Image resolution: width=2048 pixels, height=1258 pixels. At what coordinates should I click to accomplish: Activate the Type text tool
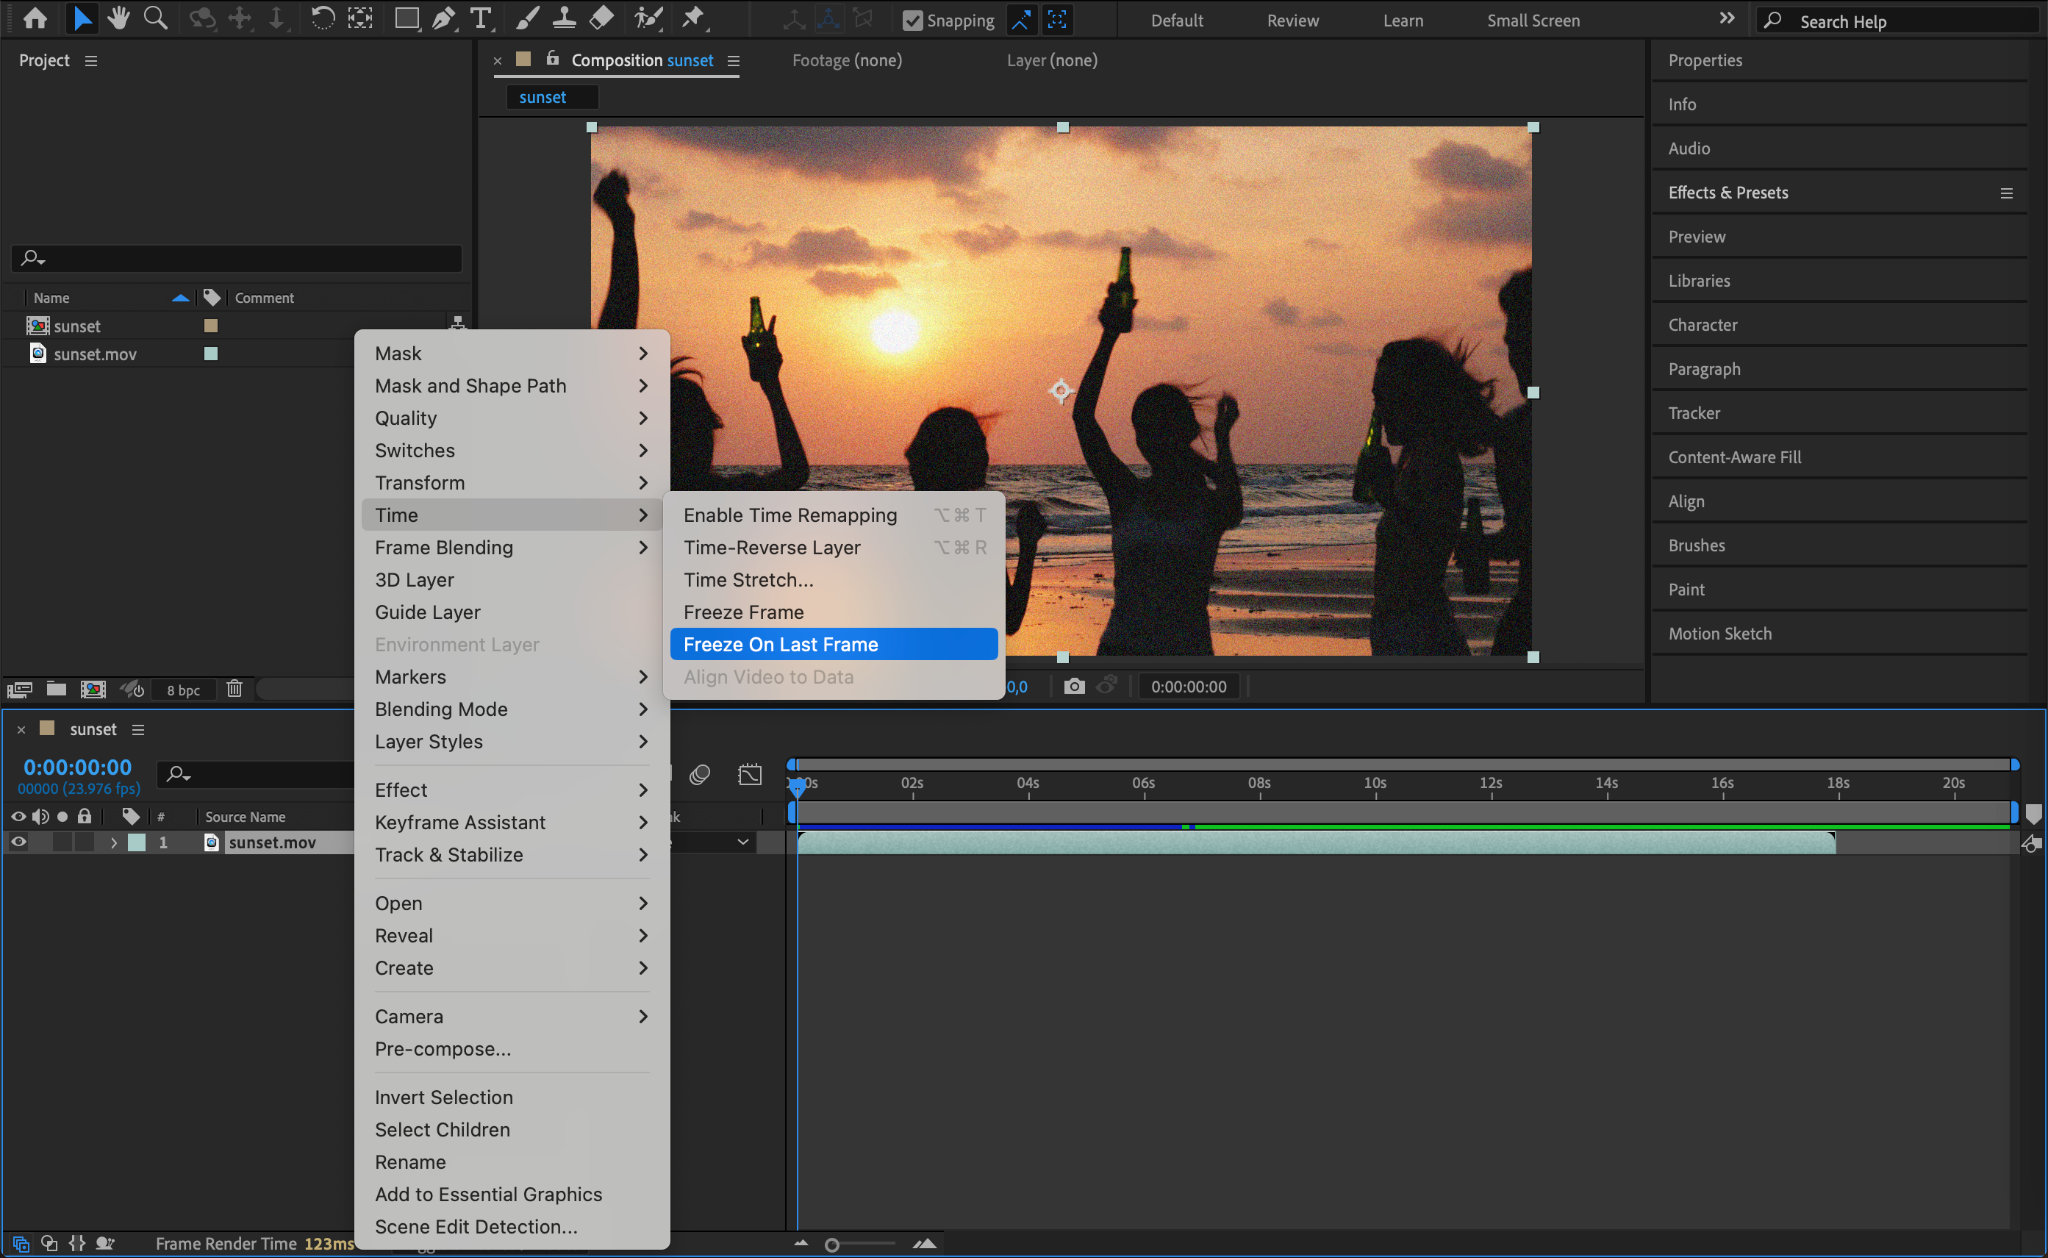[481, 18]
